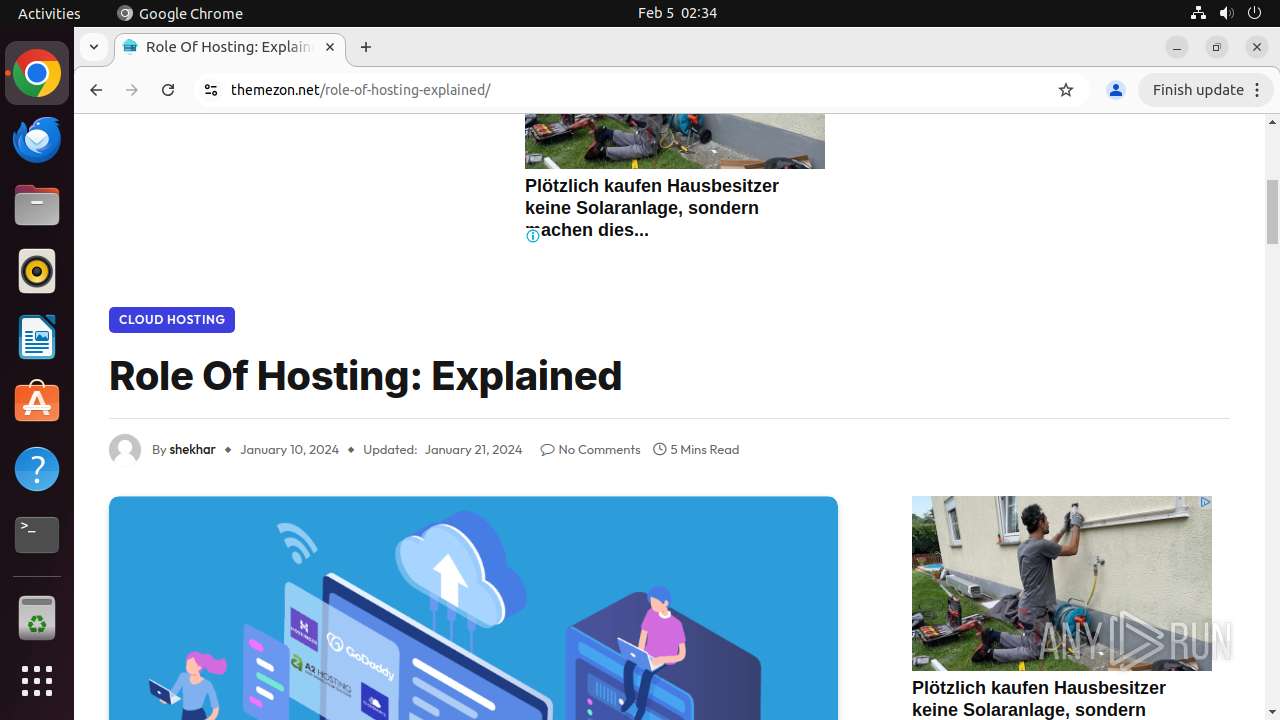The image size is (1280, 720).
Task: Open sidebar ad image of worker
Action: pyautogui.click(x=1062, y=583)
